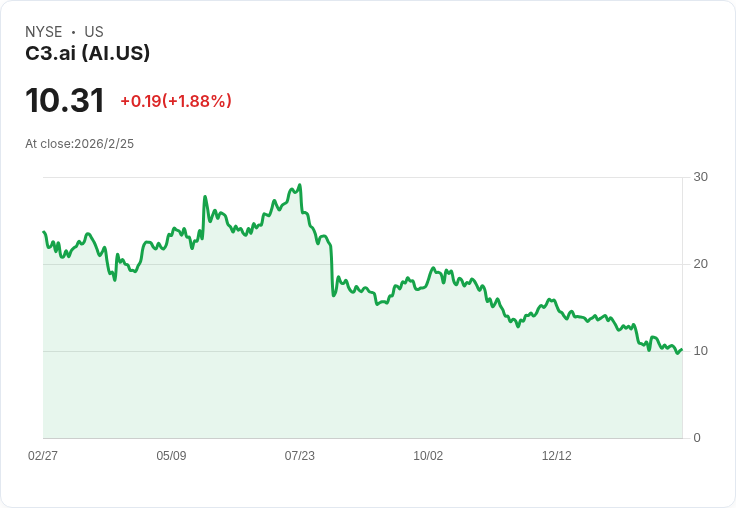Select the 12/12 date on x-axis
The image size is (736, 508).
[x=556, y=456]
